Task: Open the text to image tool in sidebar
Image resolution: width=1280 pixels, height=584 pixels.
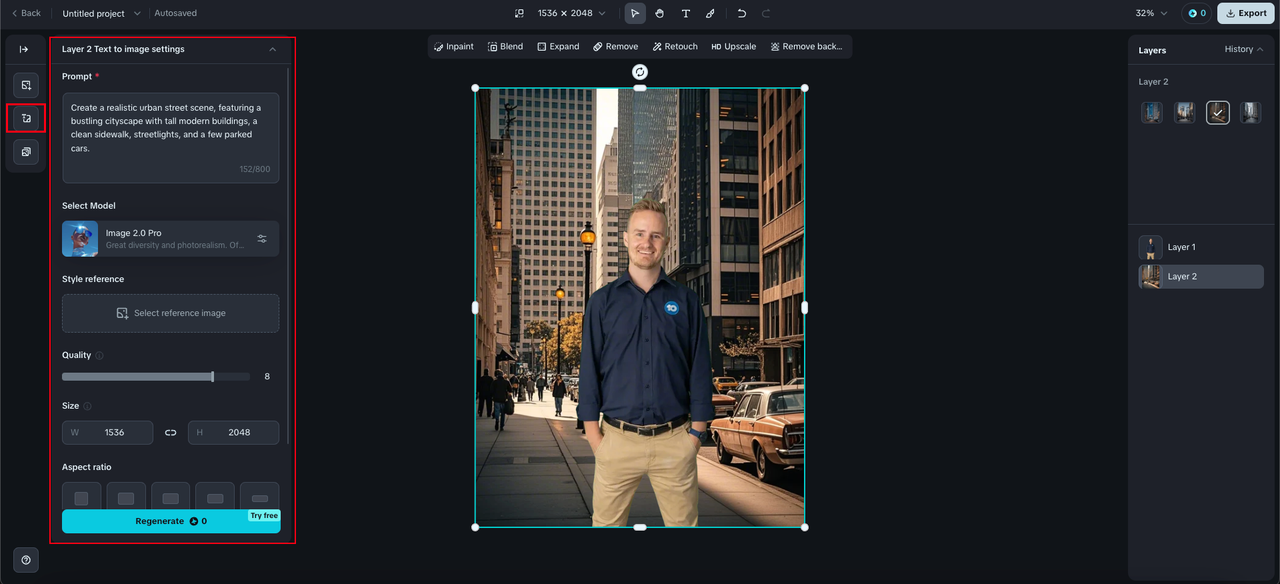Action: point(26,118)
